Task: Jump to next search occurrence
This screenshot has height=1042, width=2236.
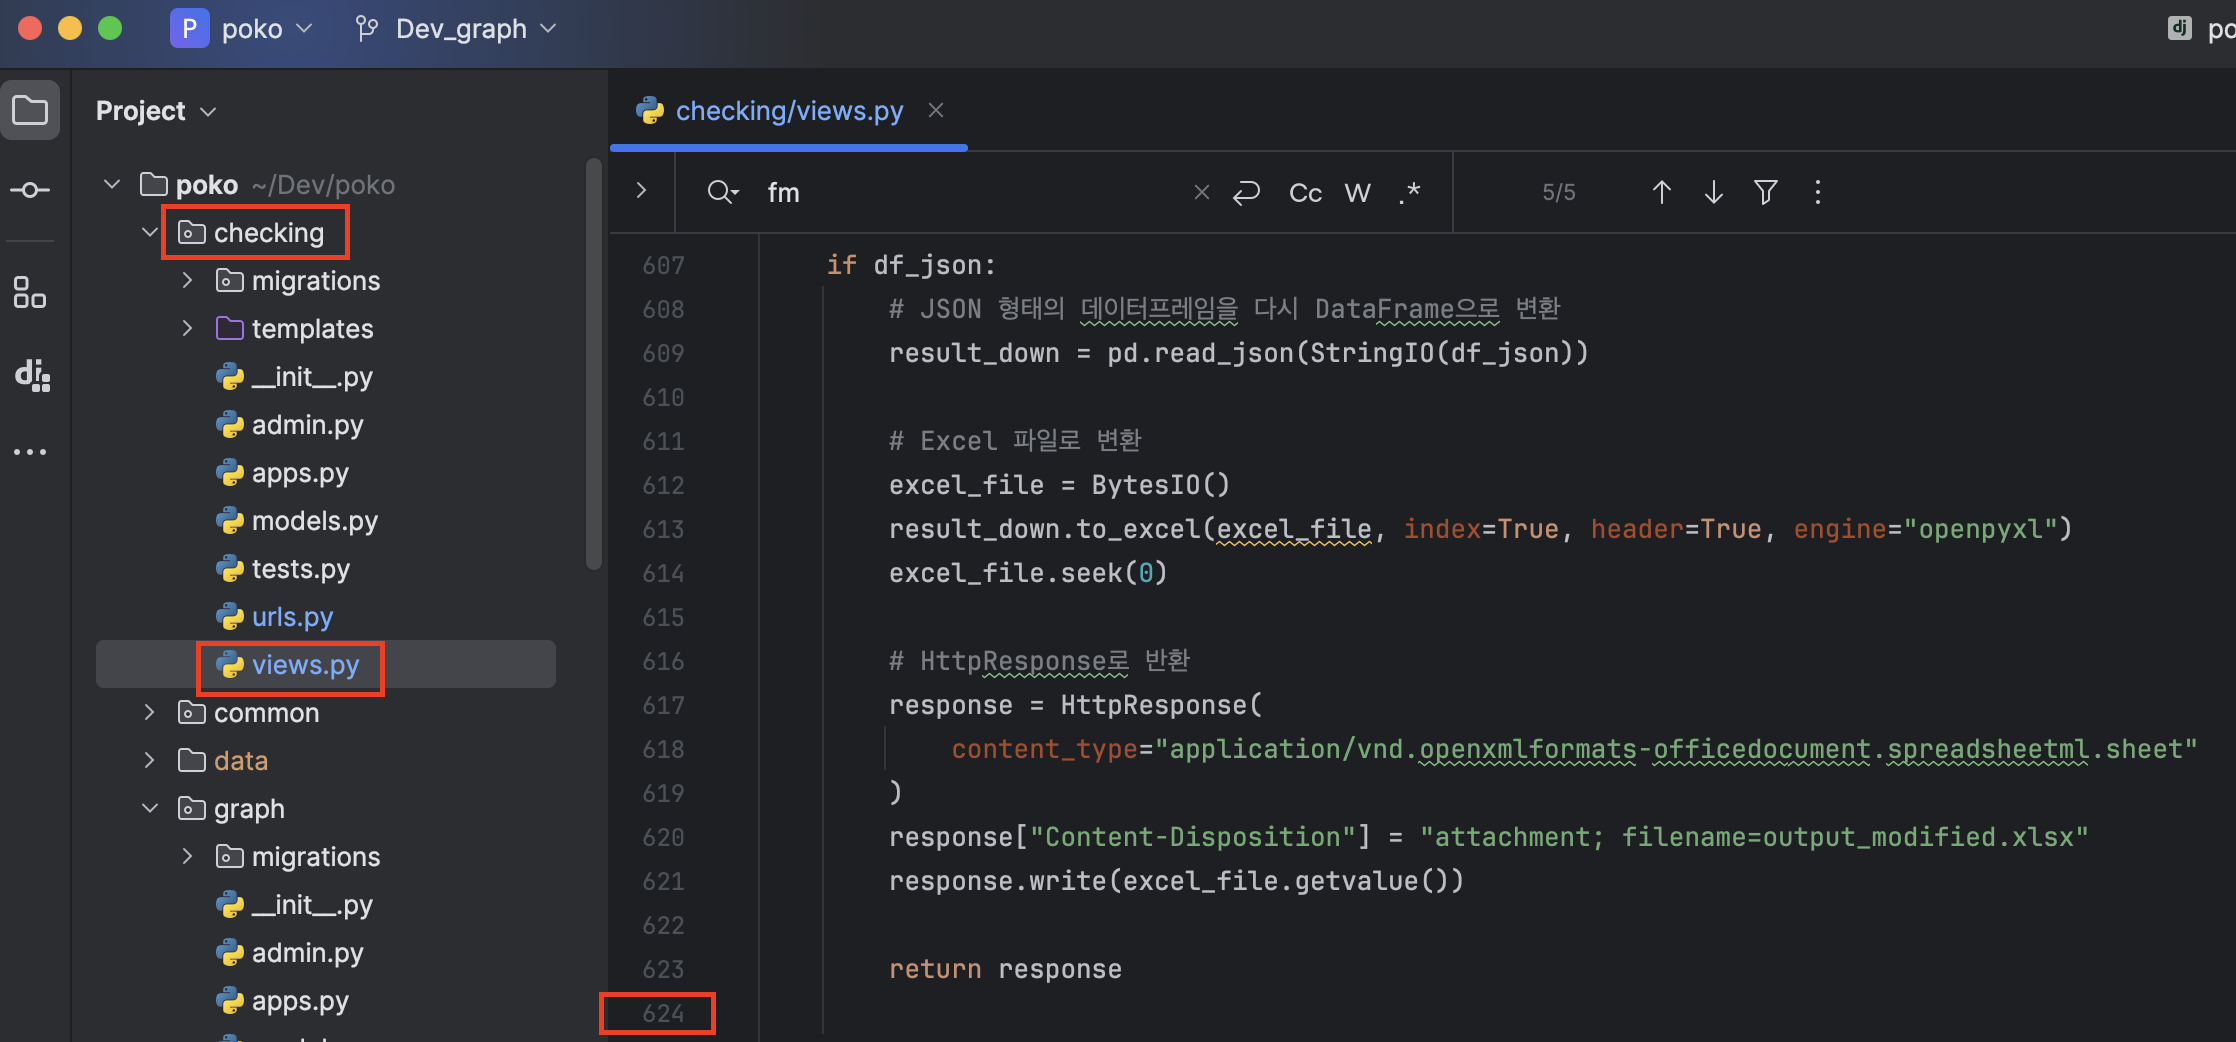Action: point(1714,192)
